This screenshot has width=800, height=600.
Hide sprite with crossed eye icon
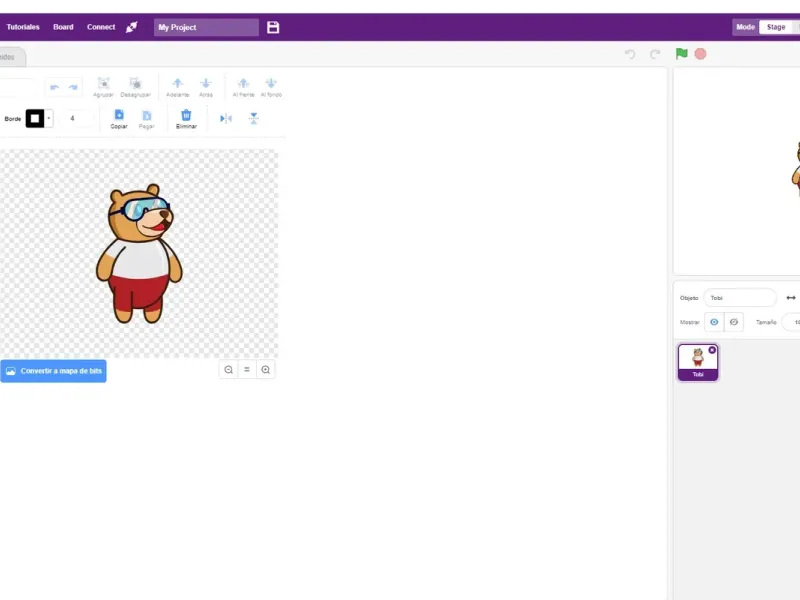[x=734, y=322]
